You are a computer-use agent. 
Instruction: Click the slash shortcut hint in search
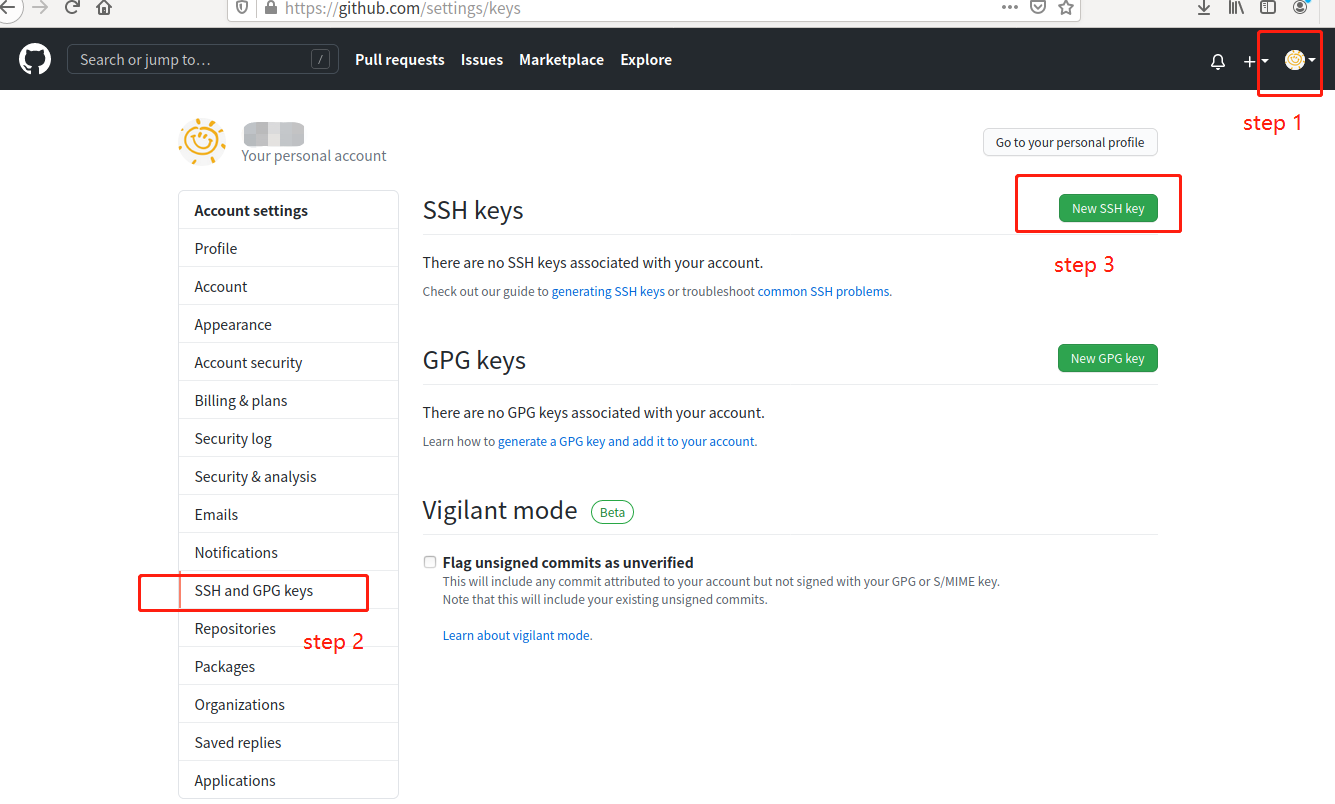pos(320,60)
